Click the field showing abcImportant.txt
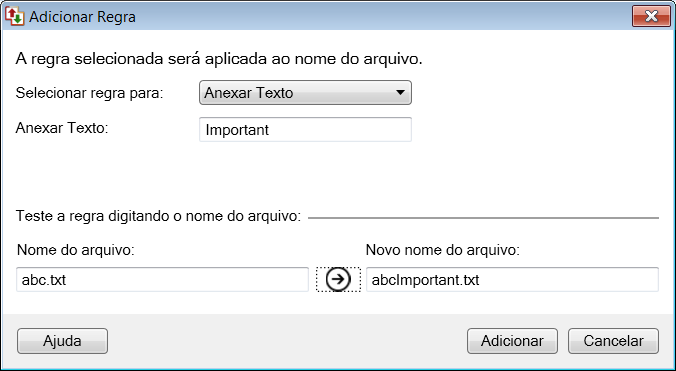The width and height of the screenshot is (676, 371). tap(512, 280)
